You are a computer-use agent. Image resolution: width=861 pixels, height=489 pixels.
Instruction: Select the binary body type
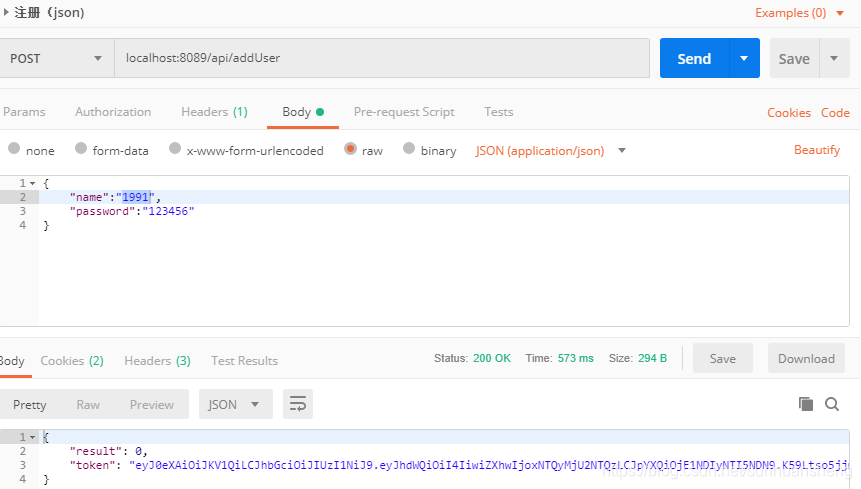409,149
